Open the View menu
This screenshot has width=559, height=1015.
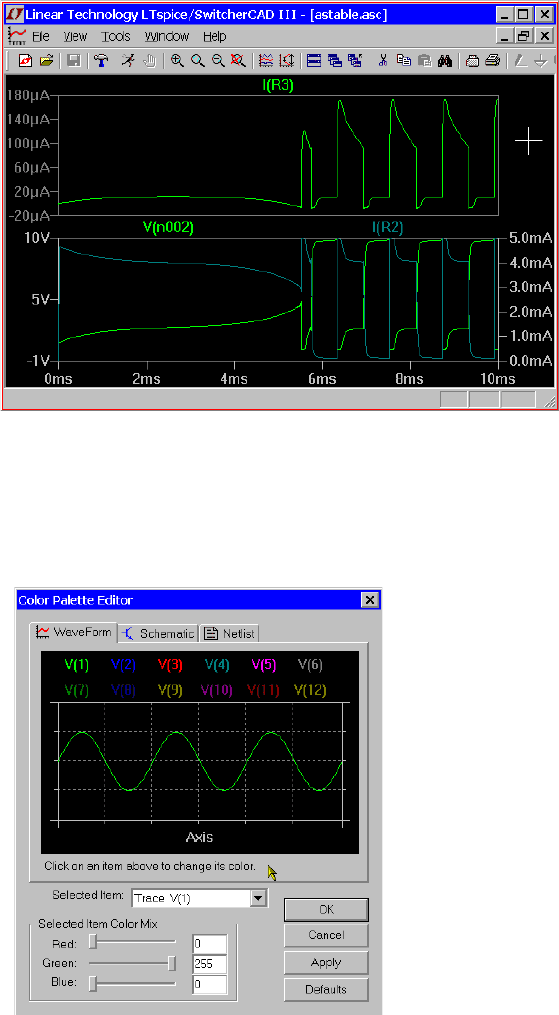tap(76, 37)
